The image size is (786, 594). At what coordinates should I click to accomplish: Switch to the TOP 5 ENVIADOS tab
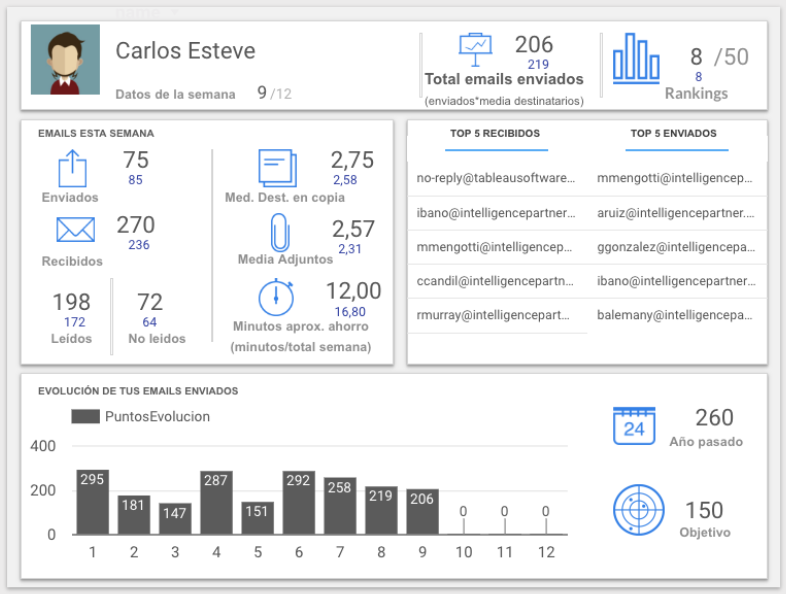tap(673, 134)
